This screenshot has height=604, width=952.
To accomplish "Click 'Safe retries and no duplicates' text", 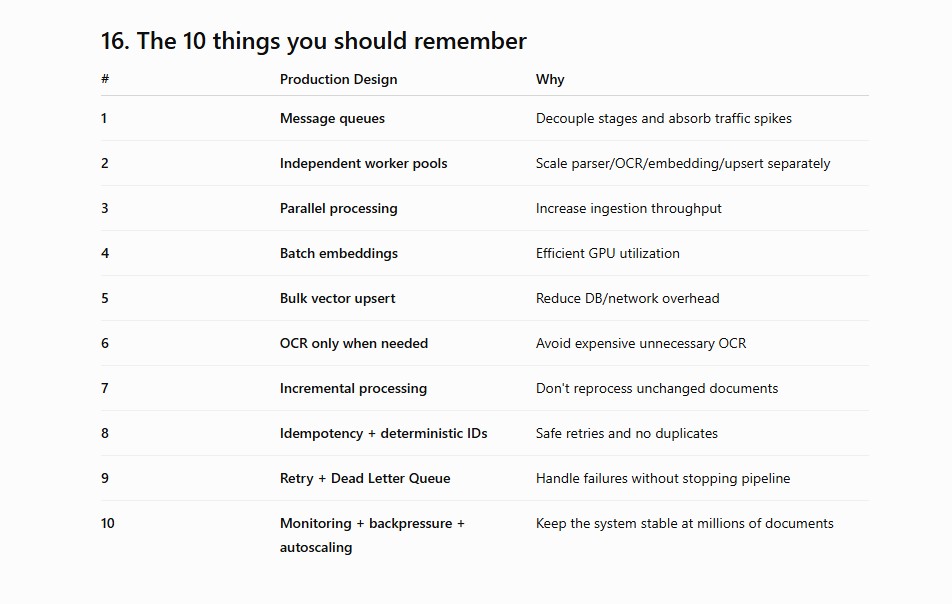I will tap(627, 433).
